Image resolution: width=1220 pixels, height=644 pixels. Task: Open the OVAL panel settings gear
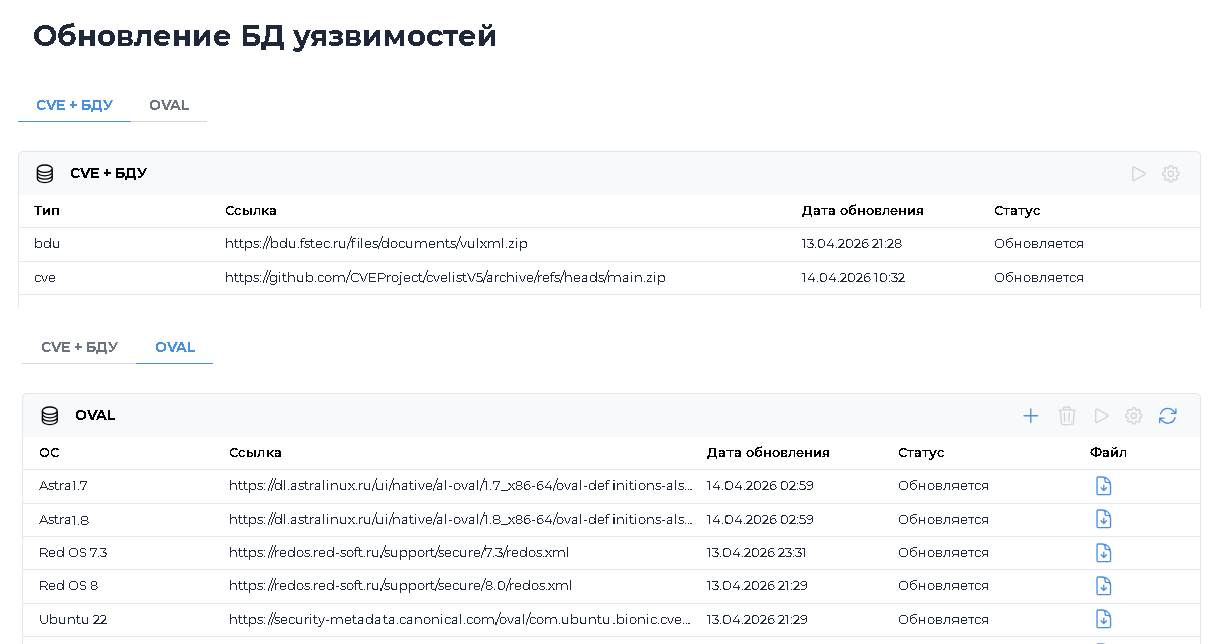[1133, 416]
